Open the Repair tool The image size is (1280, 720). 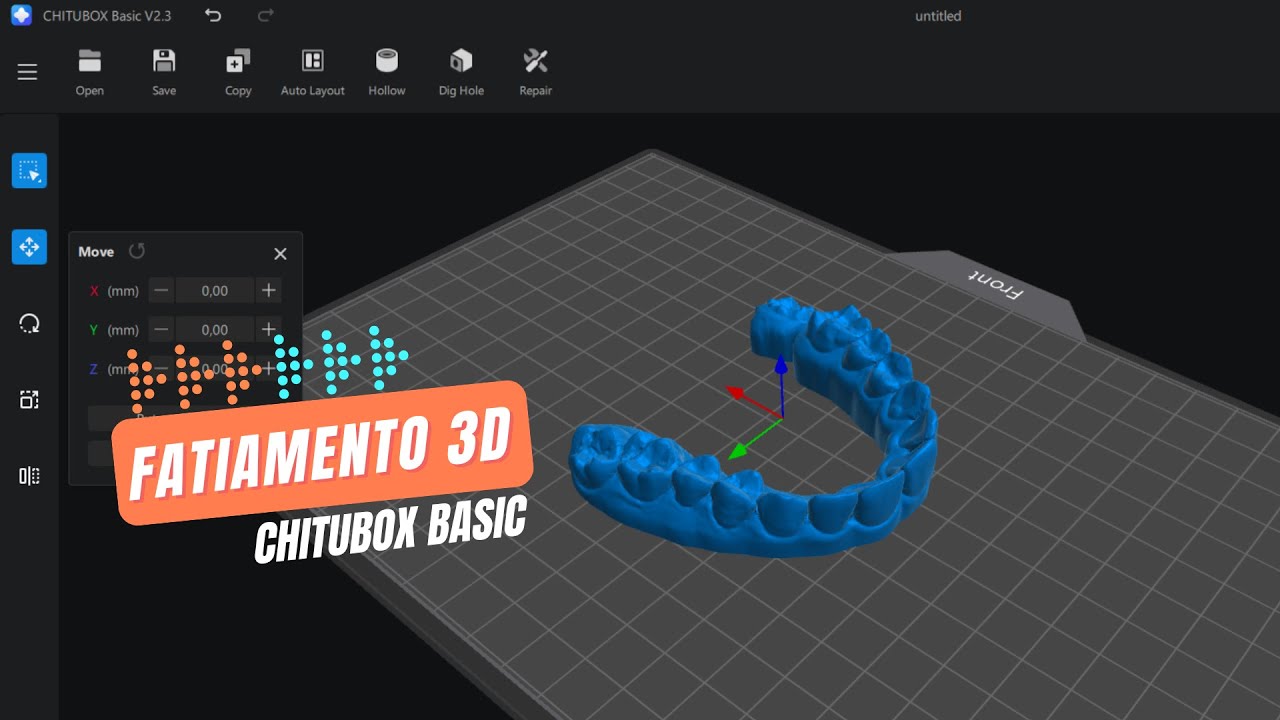tap(535, 72)
